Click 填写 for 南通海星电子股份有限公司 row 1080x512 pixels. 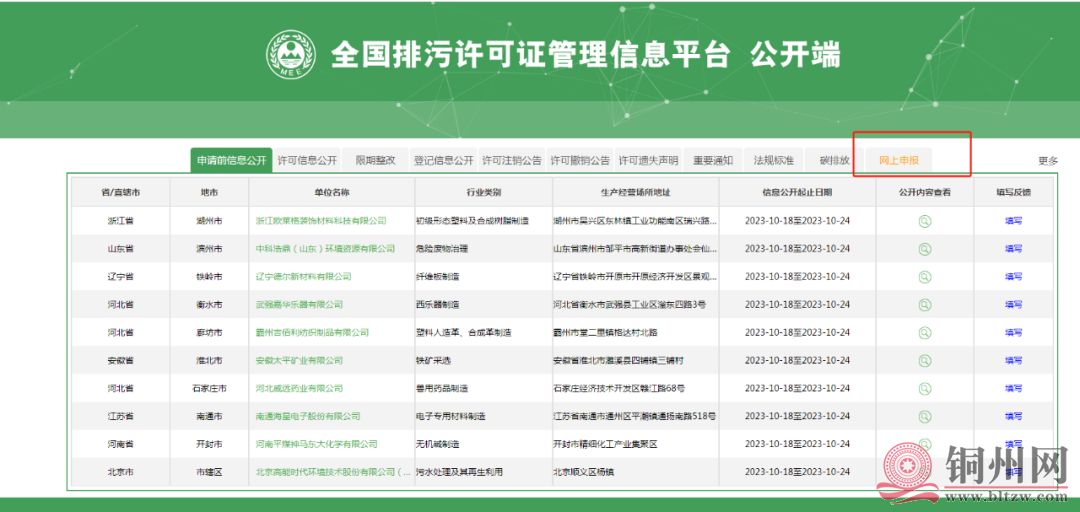pyautogui.click(x=1013, y=416)
